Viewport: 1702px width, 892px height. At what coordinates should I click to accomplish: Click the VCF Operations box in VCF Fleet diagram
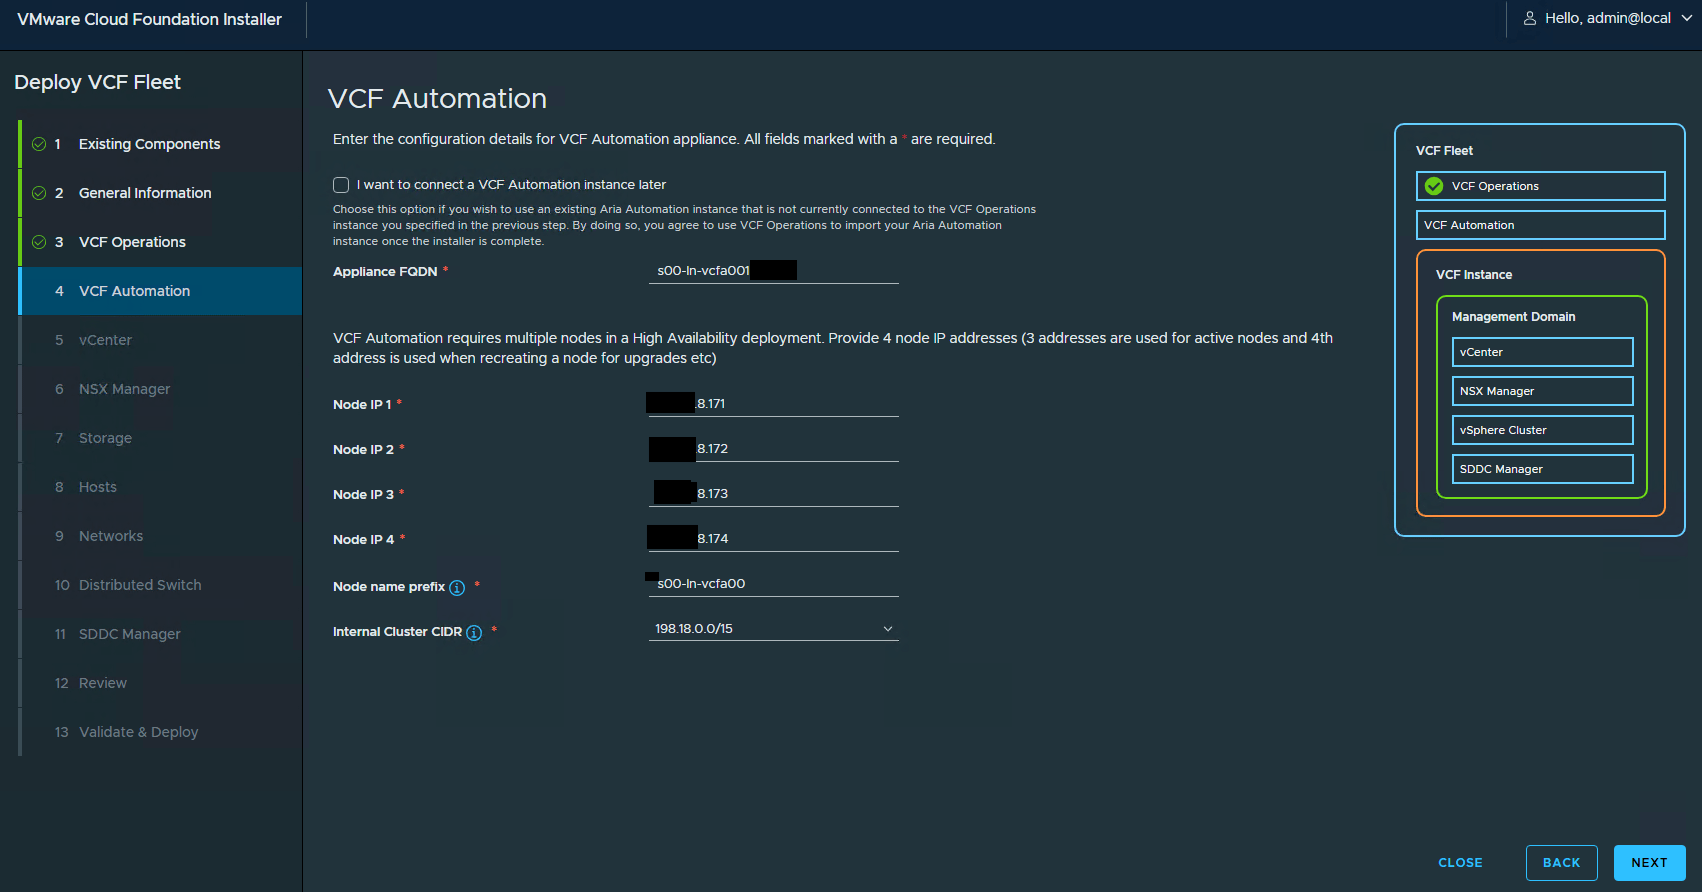click(x=1541, y=186)
